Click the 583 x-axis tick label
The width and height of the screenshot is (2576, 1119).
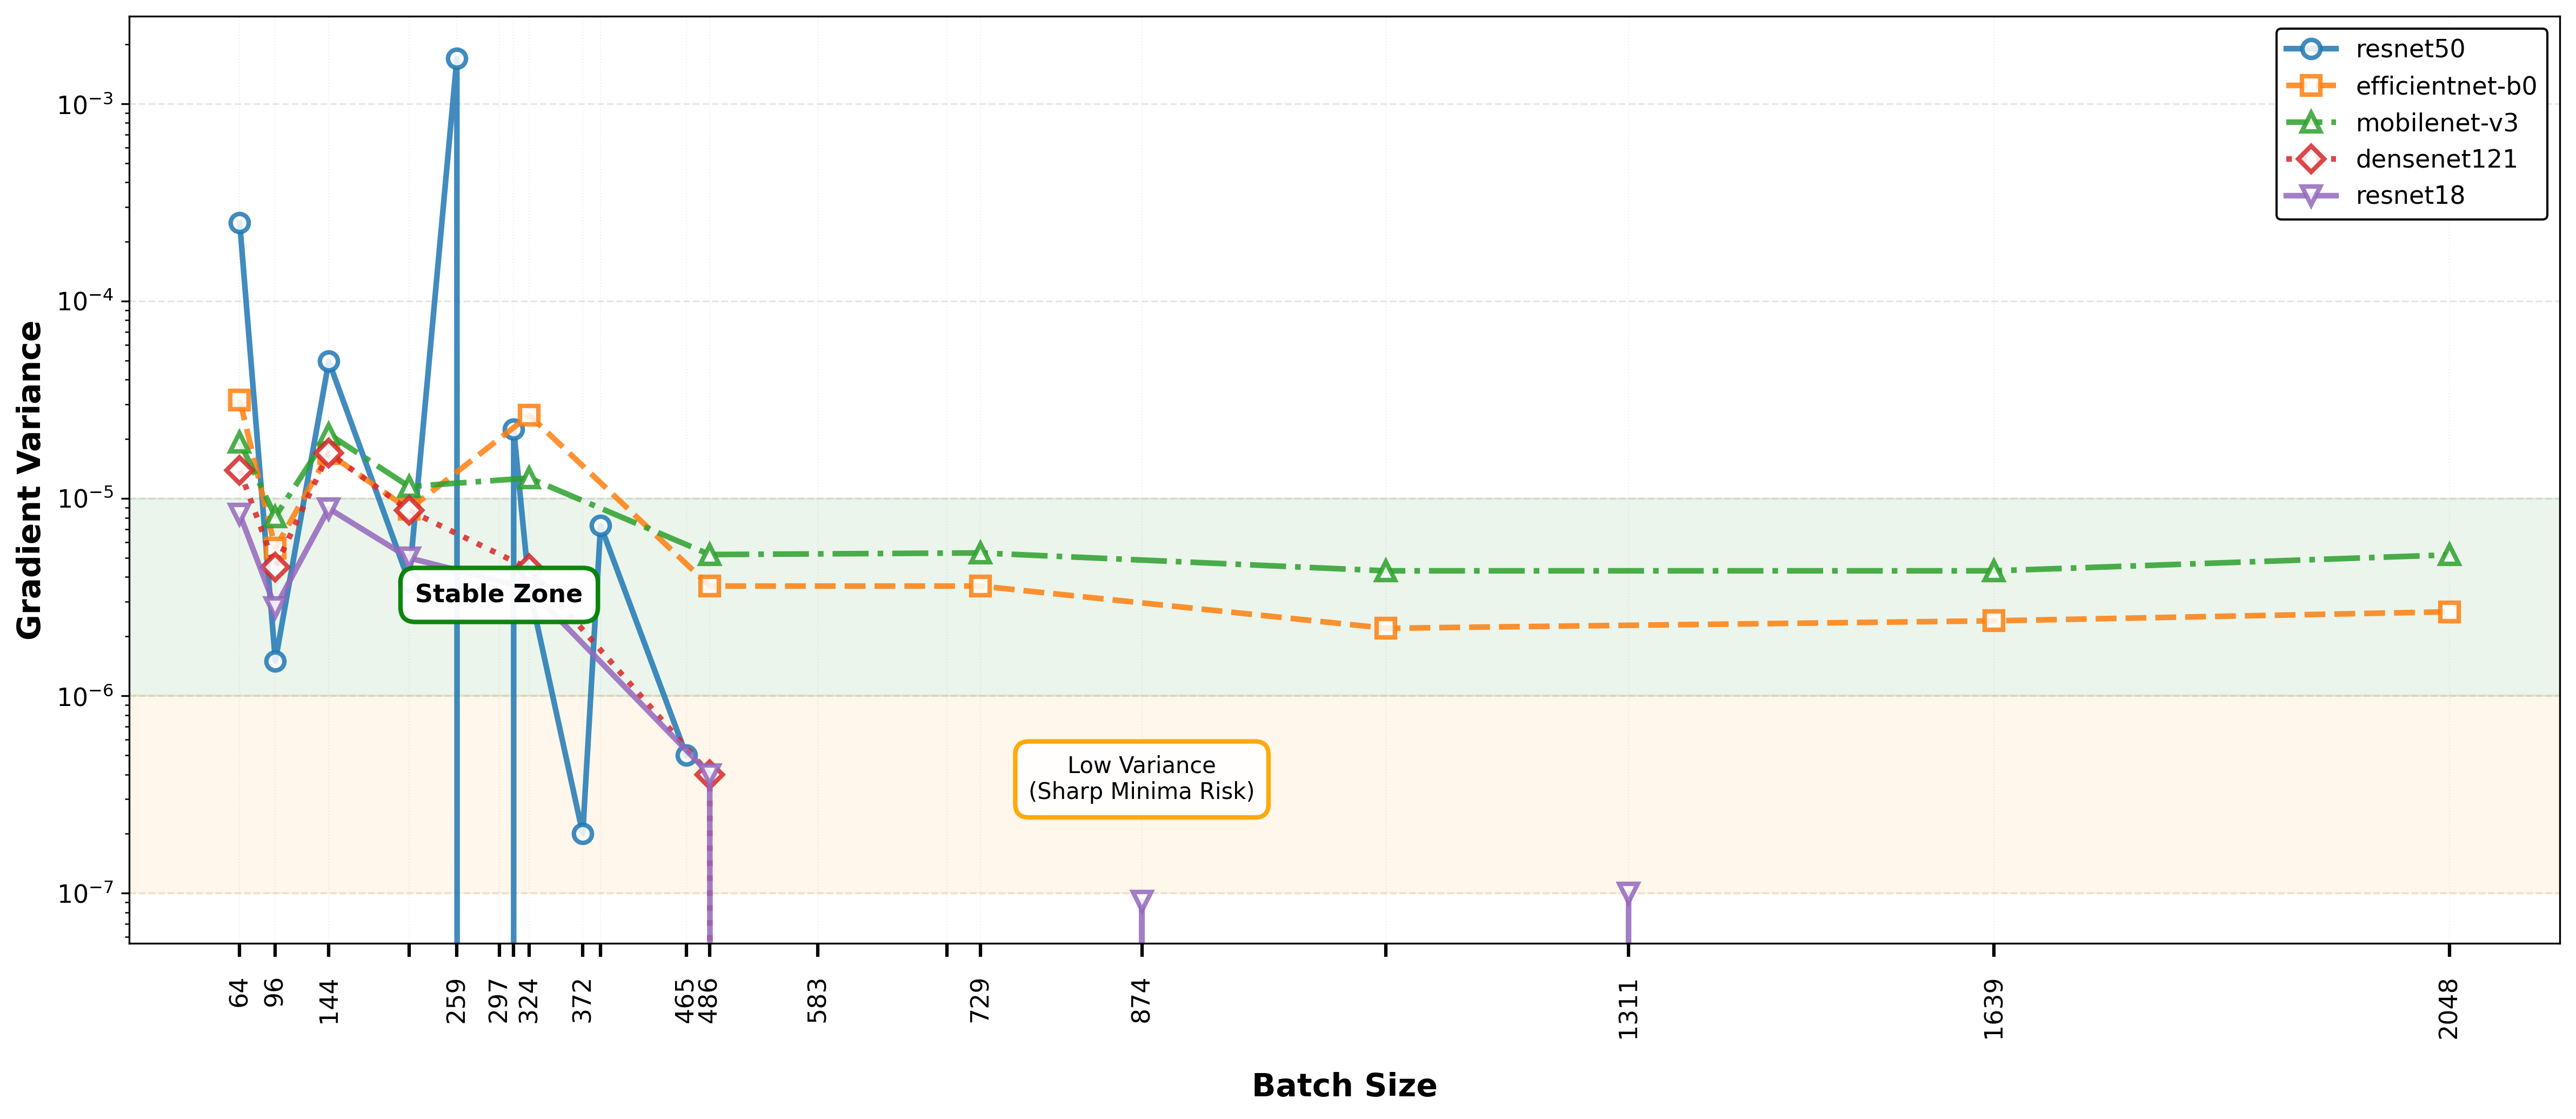point(817,1001)
